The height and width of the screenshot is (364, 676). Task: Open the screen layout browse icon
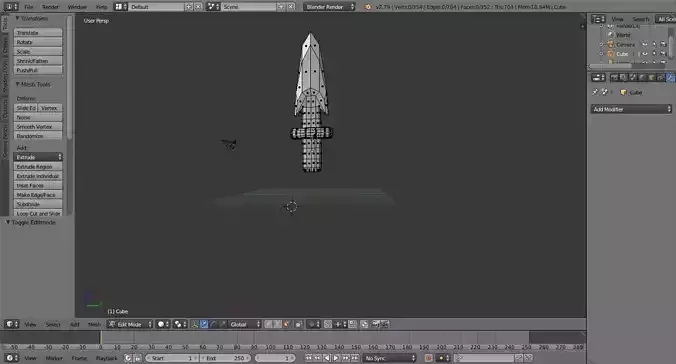click(x=121, y=7)
